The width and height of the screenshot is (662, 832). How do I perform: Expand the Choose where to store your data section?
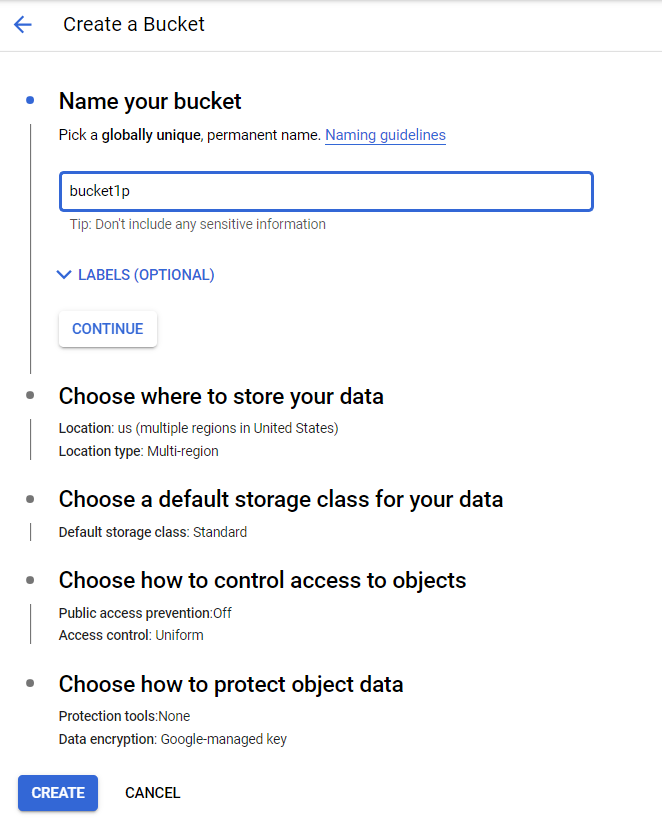[221, 396]
